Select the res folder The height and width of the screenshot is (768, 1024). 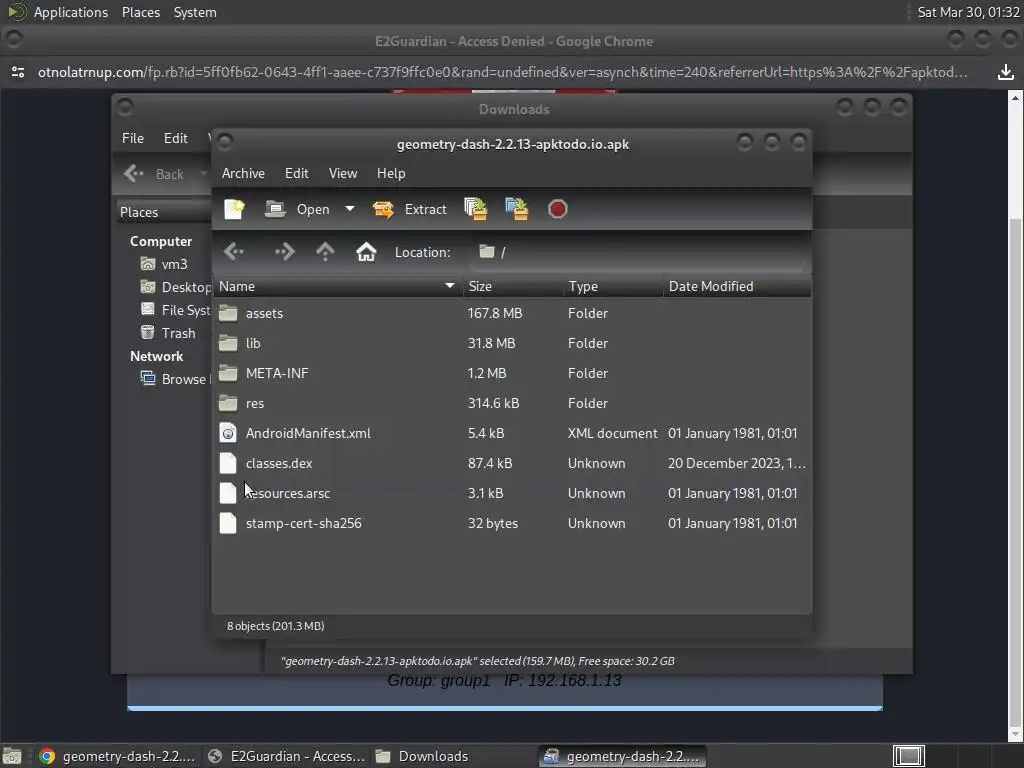(x=512, y=404)
